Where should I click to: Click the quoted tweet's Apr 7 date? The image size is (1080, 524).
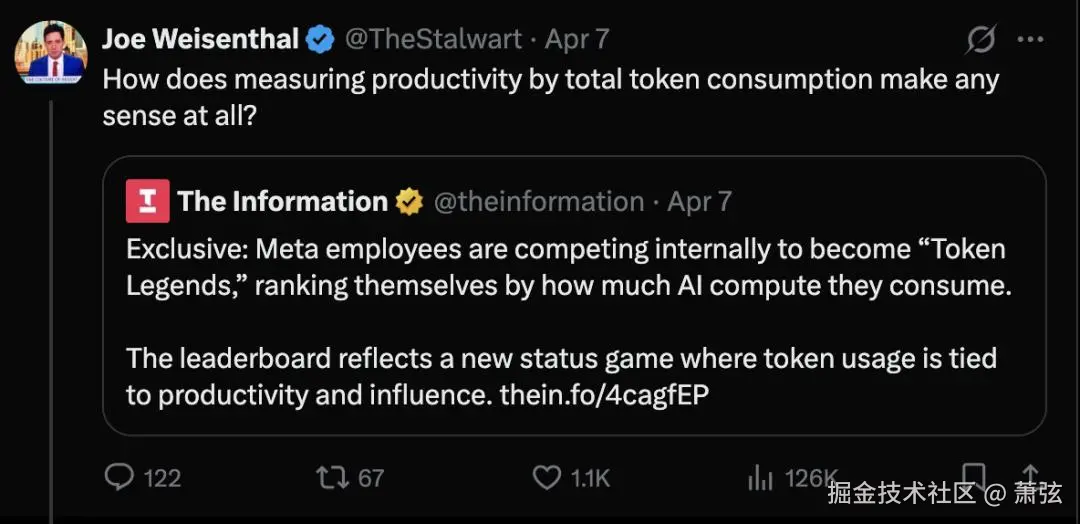(699, 202)
